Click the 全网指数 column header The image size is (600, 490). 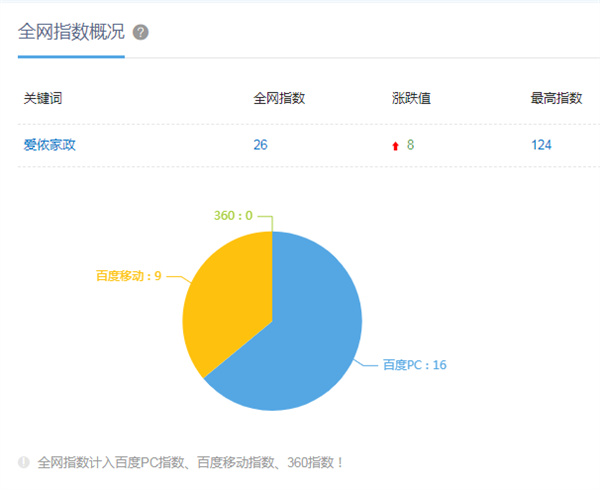coord(279,98)
